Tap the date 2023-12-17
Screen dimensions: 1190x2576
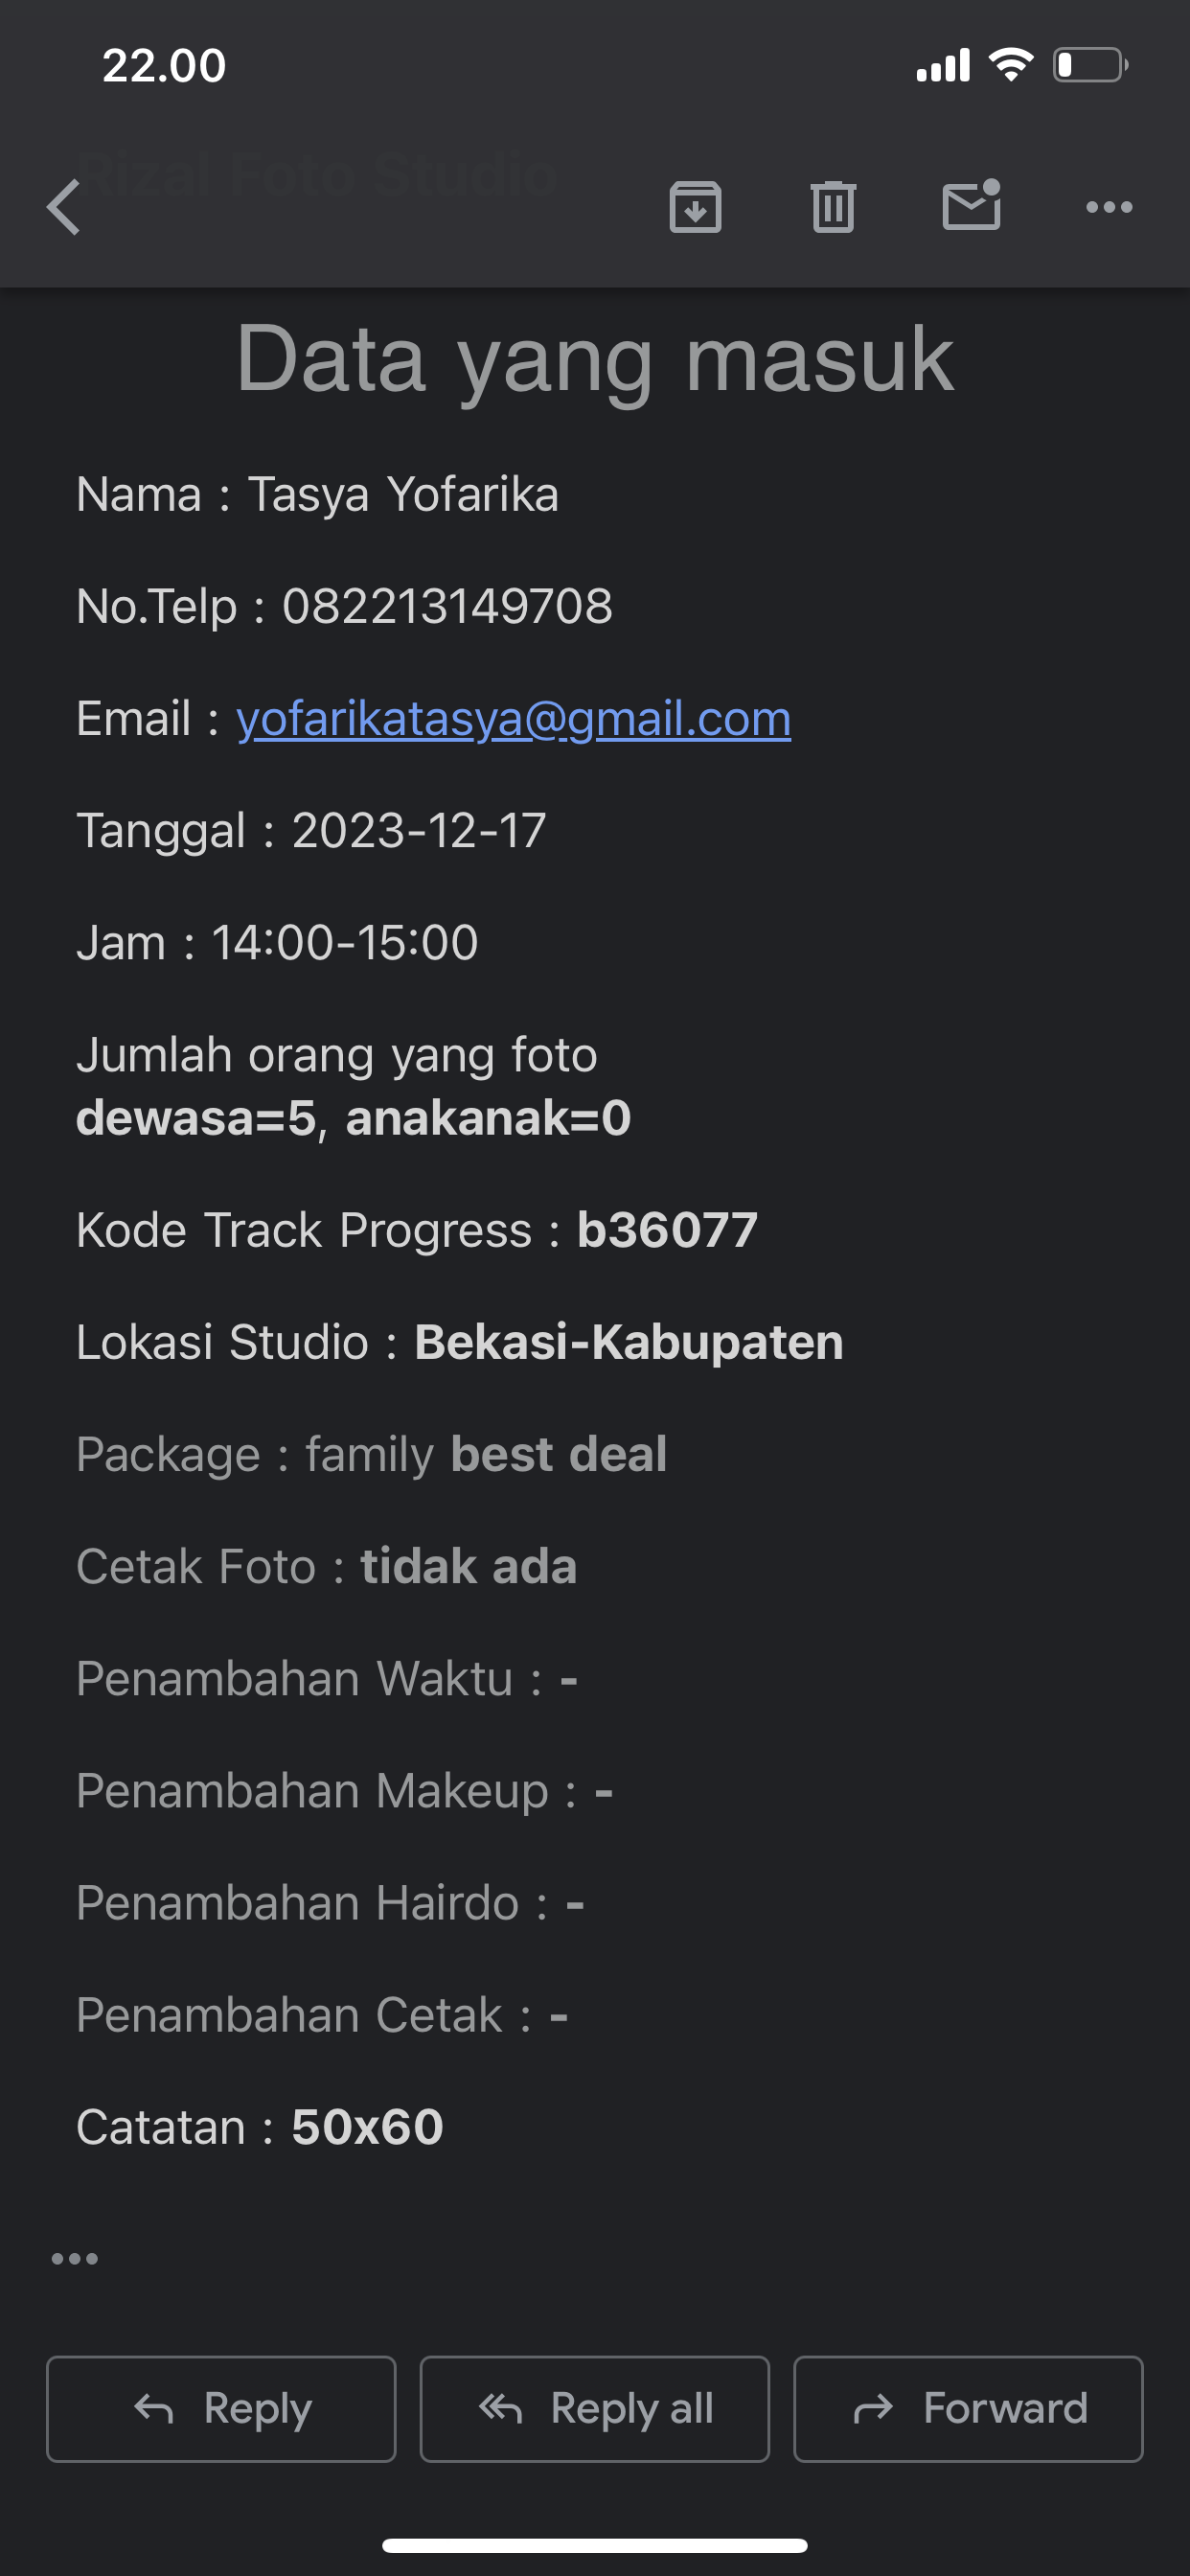(x=419, y=831)
